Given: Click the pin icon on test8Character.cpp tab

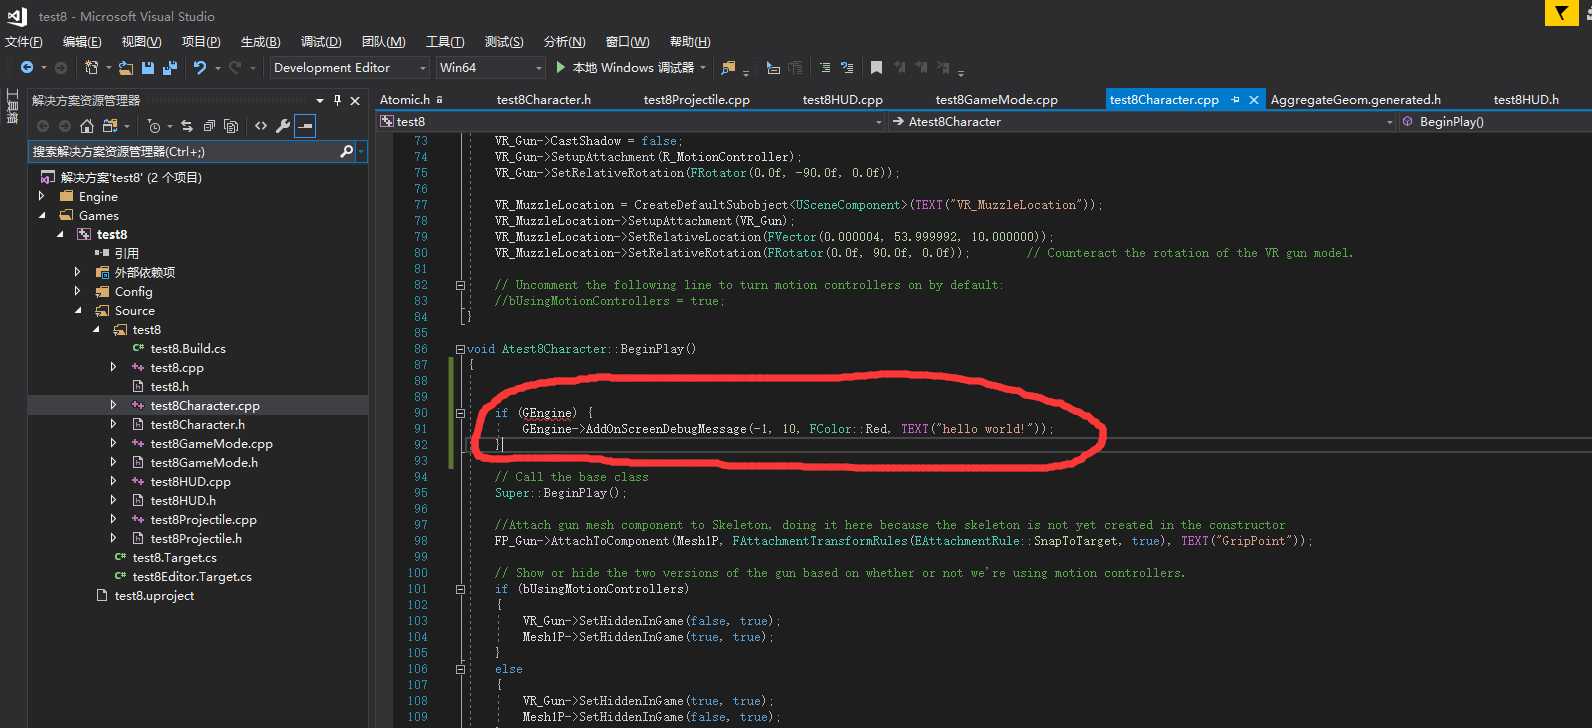Looking at the screenshot, I should (1235, 99).
